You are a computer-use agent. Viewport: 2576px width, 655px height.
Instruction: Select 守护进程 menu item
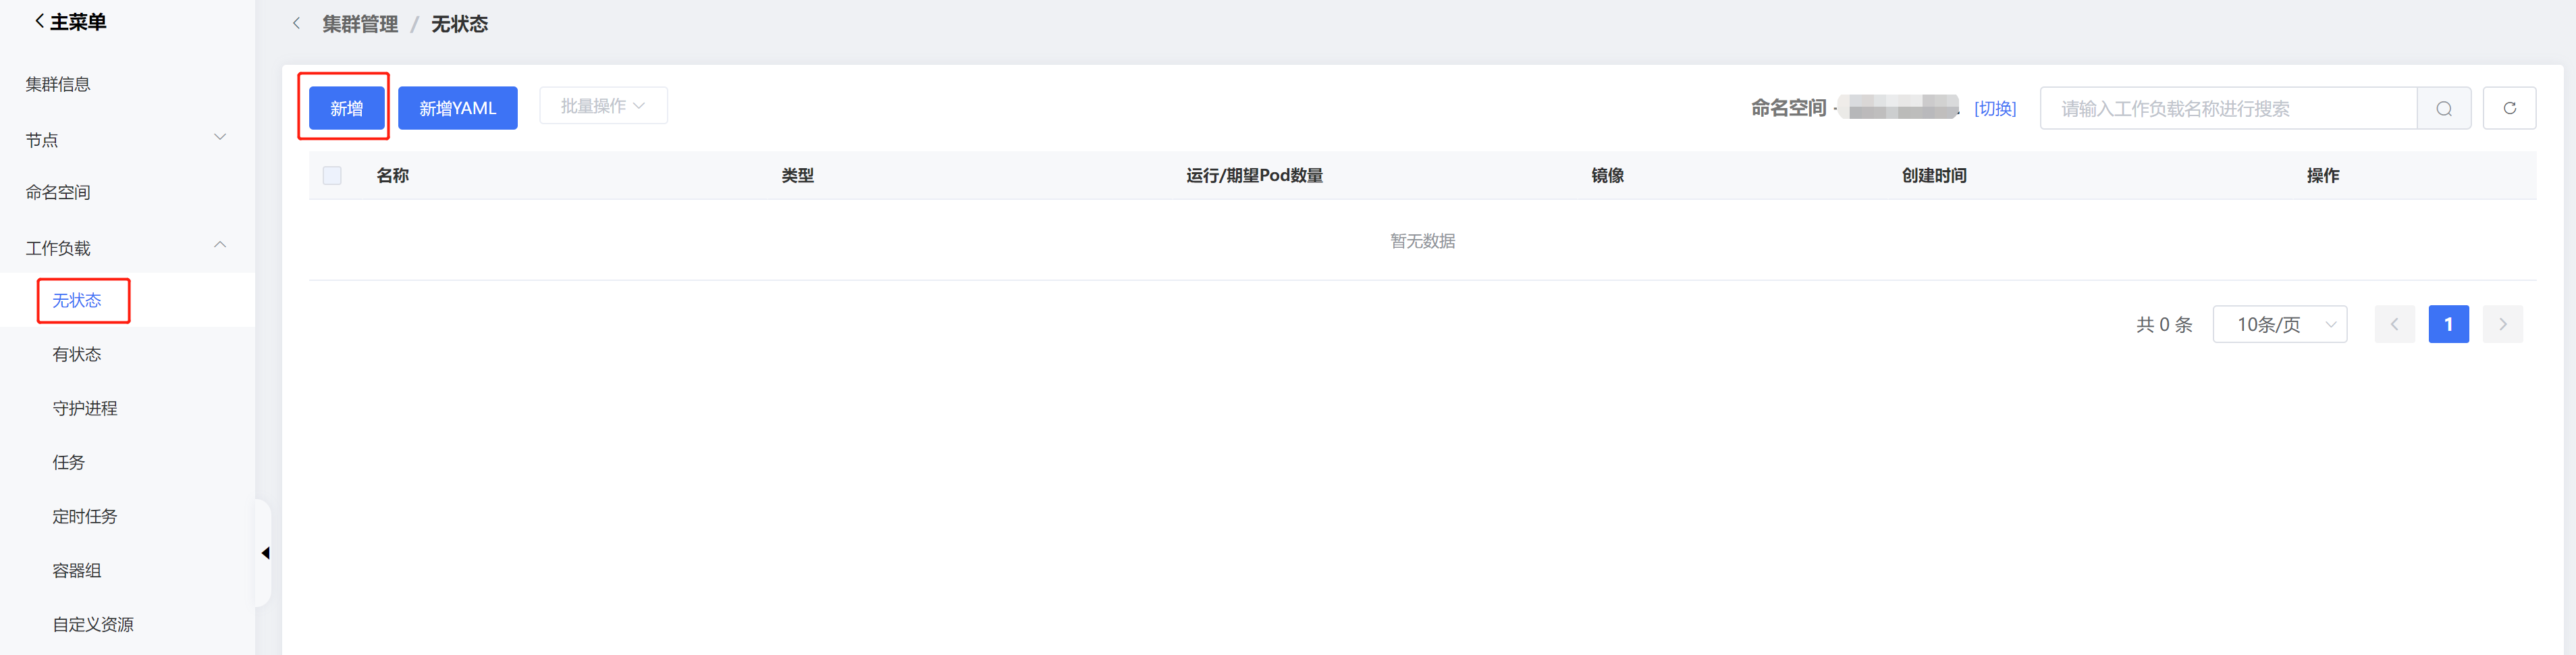pos(85,408)
